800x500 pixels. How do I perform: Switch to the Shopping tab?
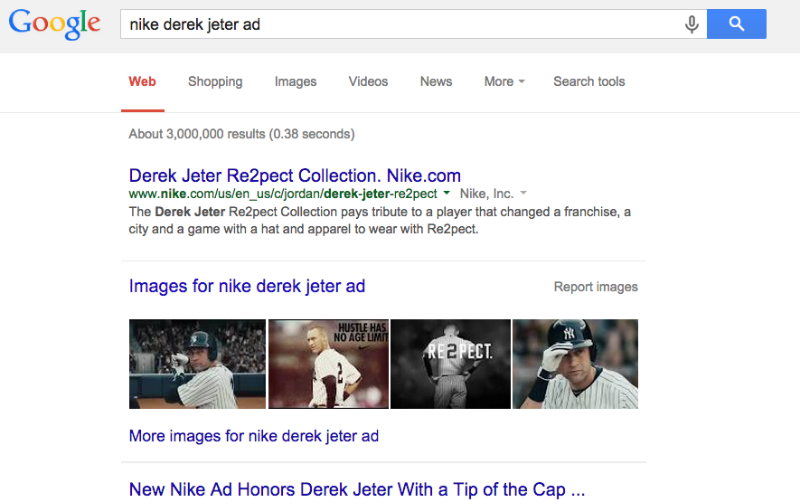pyautogui.click(x=215, y=82)
